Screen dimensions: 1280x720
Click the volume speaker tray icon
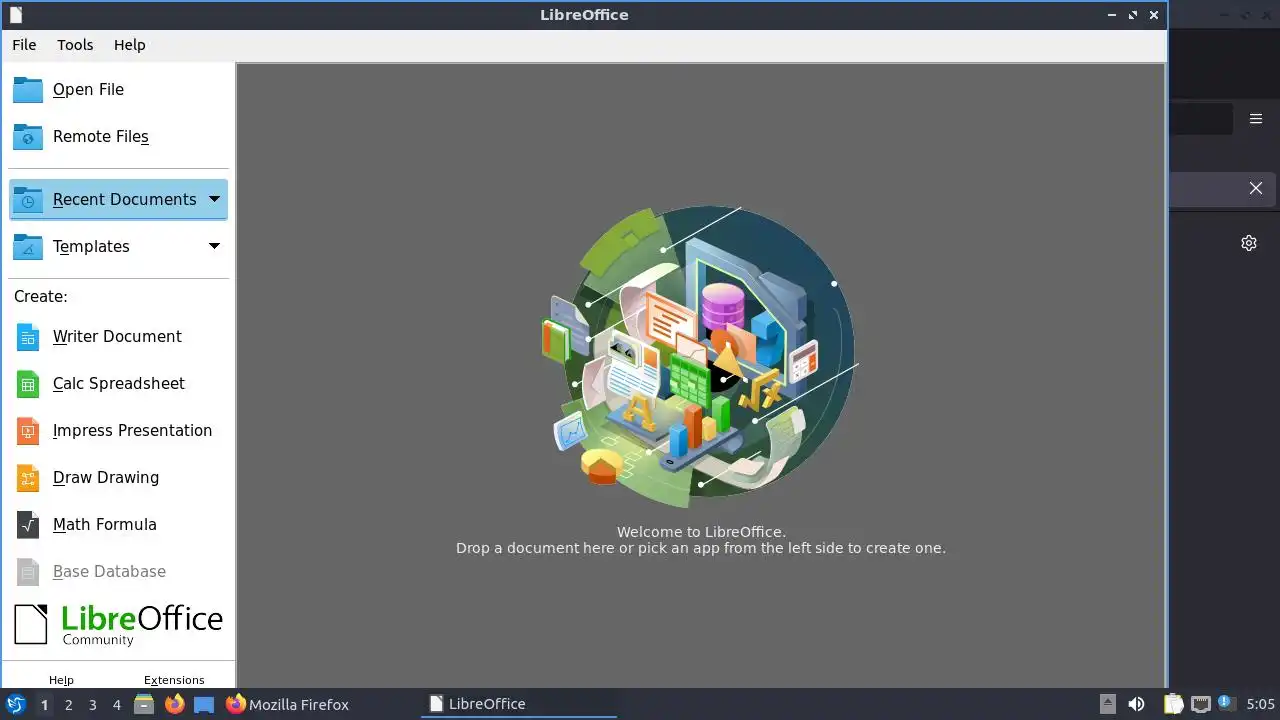point(1136,704)
